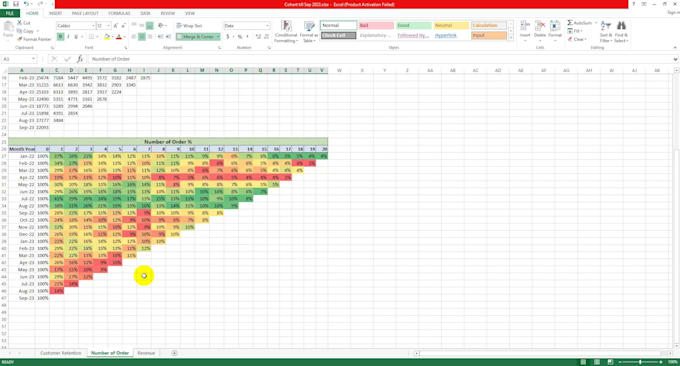Open Find & Select binoculars menu
680x366 pixels.
tap(621, 31)
